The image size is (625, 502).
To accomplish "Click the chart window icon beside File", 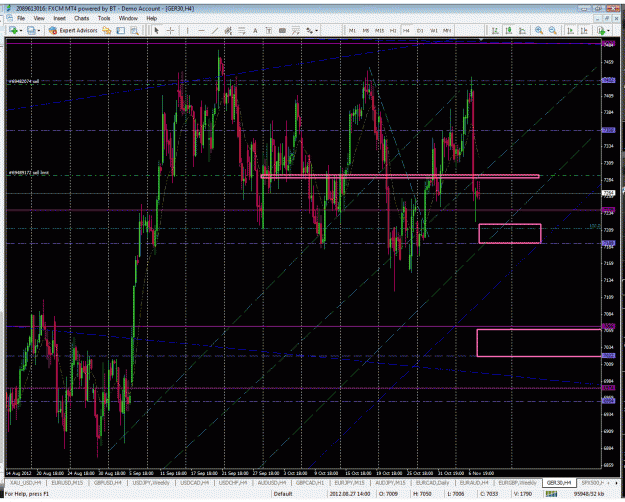I will tap(10, 18).
